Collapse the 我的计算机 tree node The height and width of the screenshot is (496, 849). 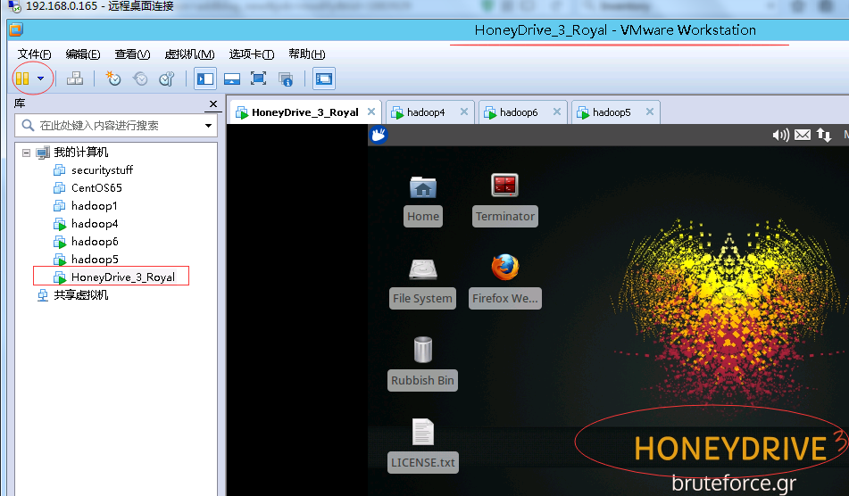coord(26,153)
